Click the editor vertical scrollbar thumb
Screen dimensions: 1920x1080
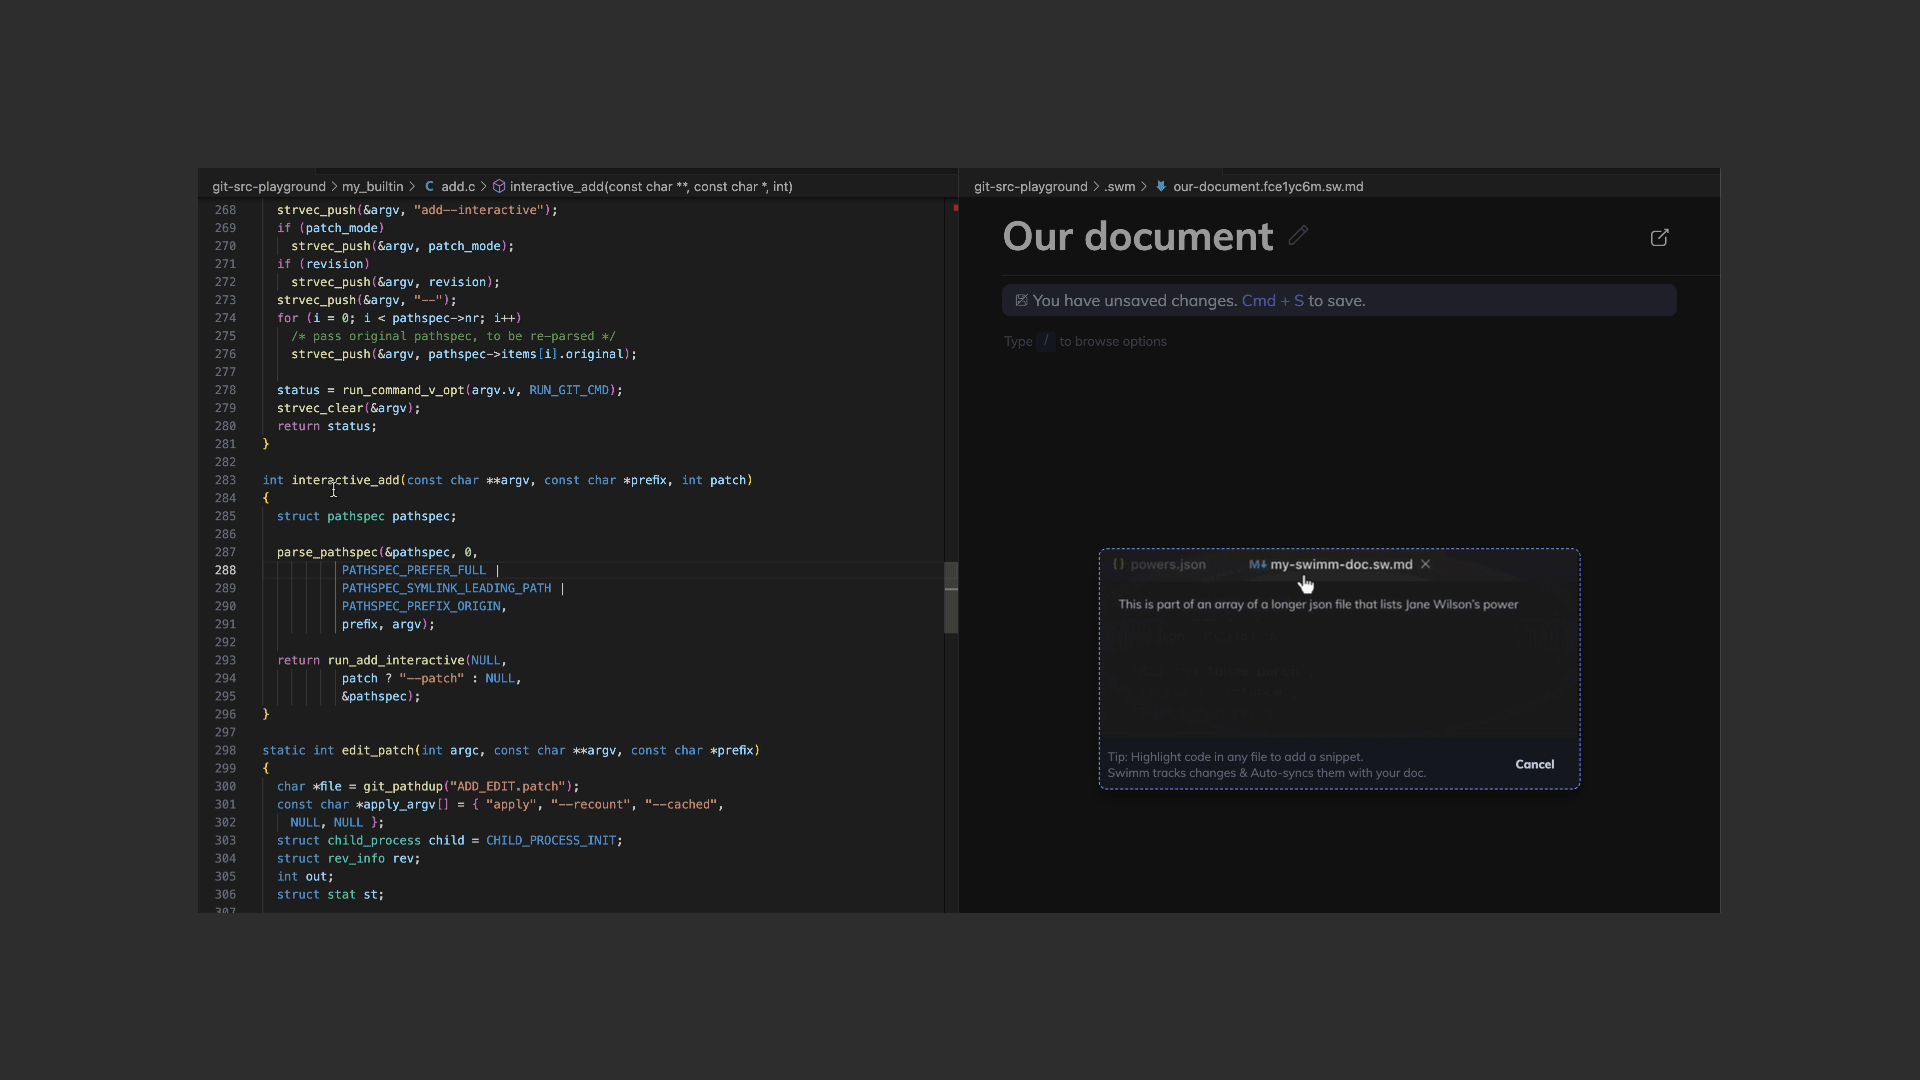click(951, 598)
